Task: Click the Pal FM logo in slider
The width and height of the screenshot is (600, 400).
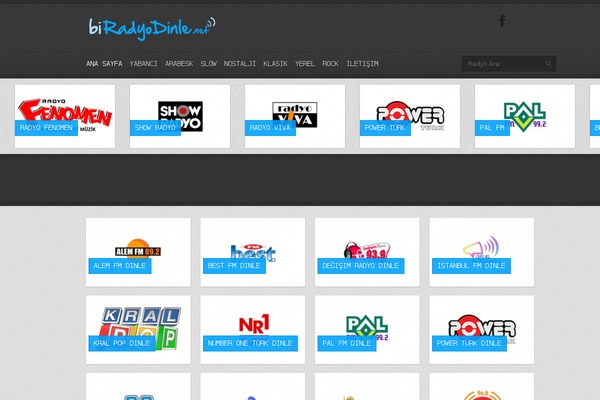Action: click(525, 116)
